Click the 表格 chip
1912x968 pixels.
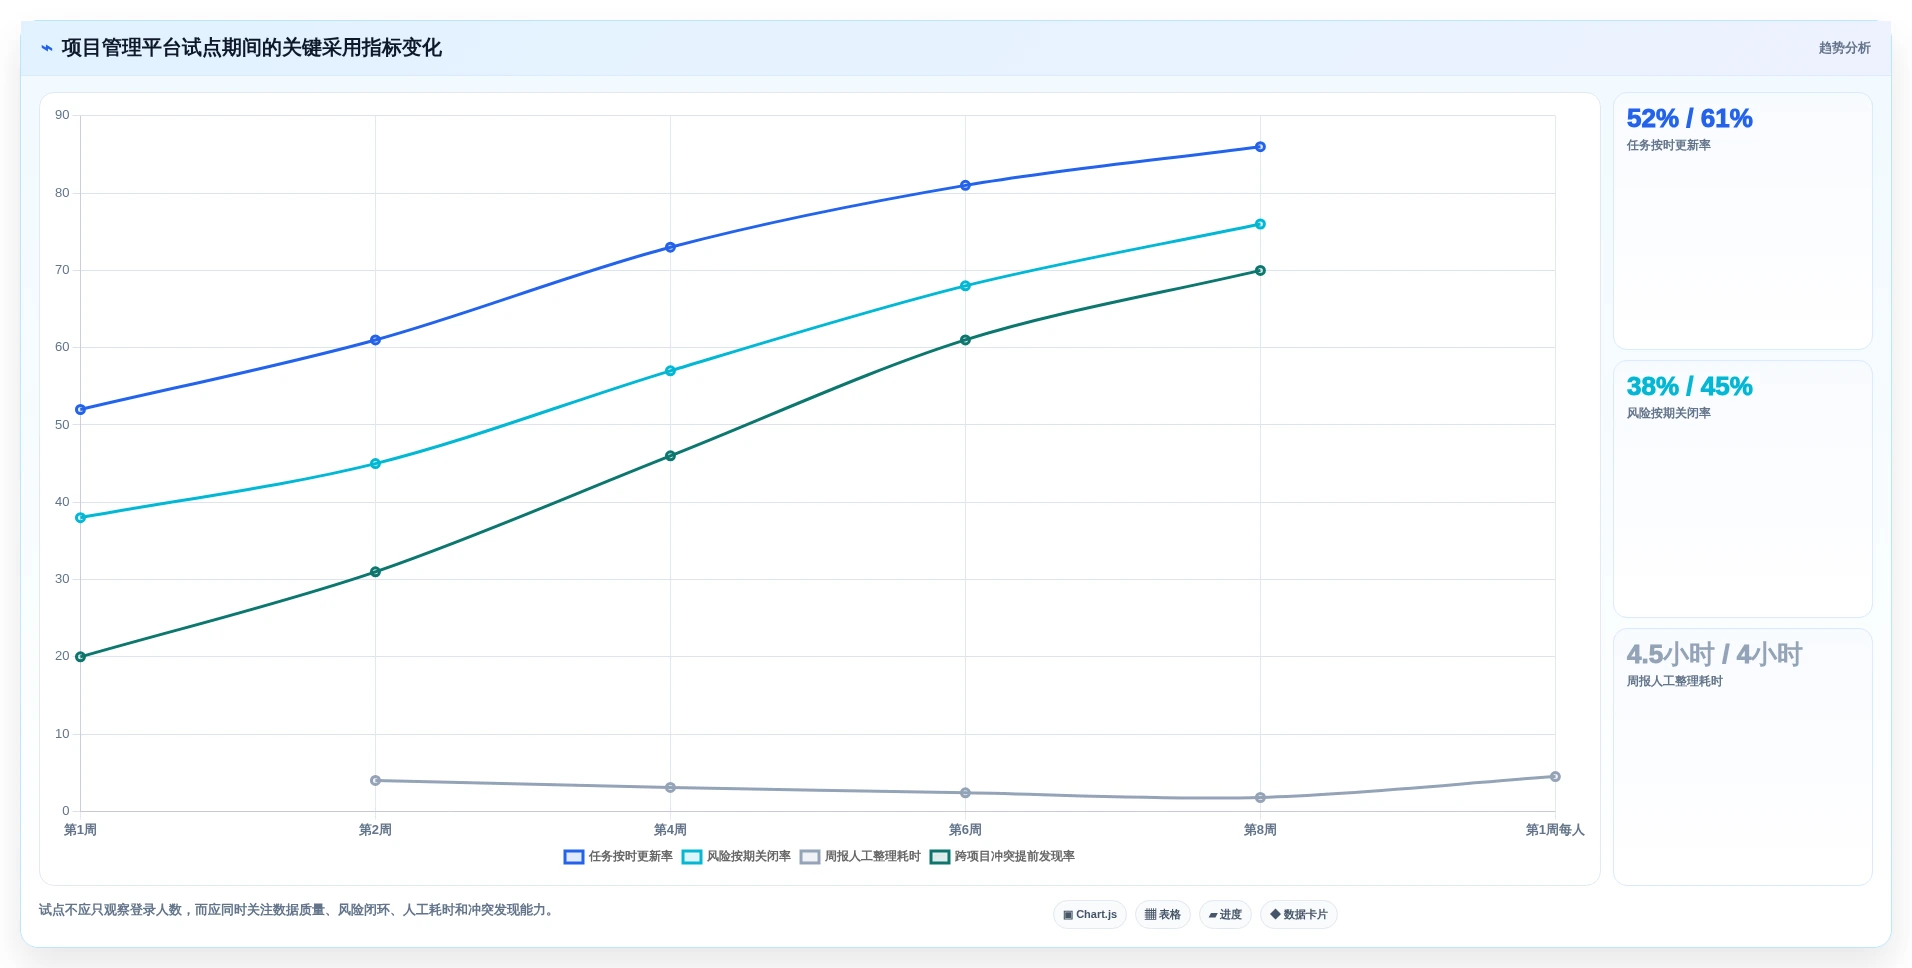(1163, 915)
